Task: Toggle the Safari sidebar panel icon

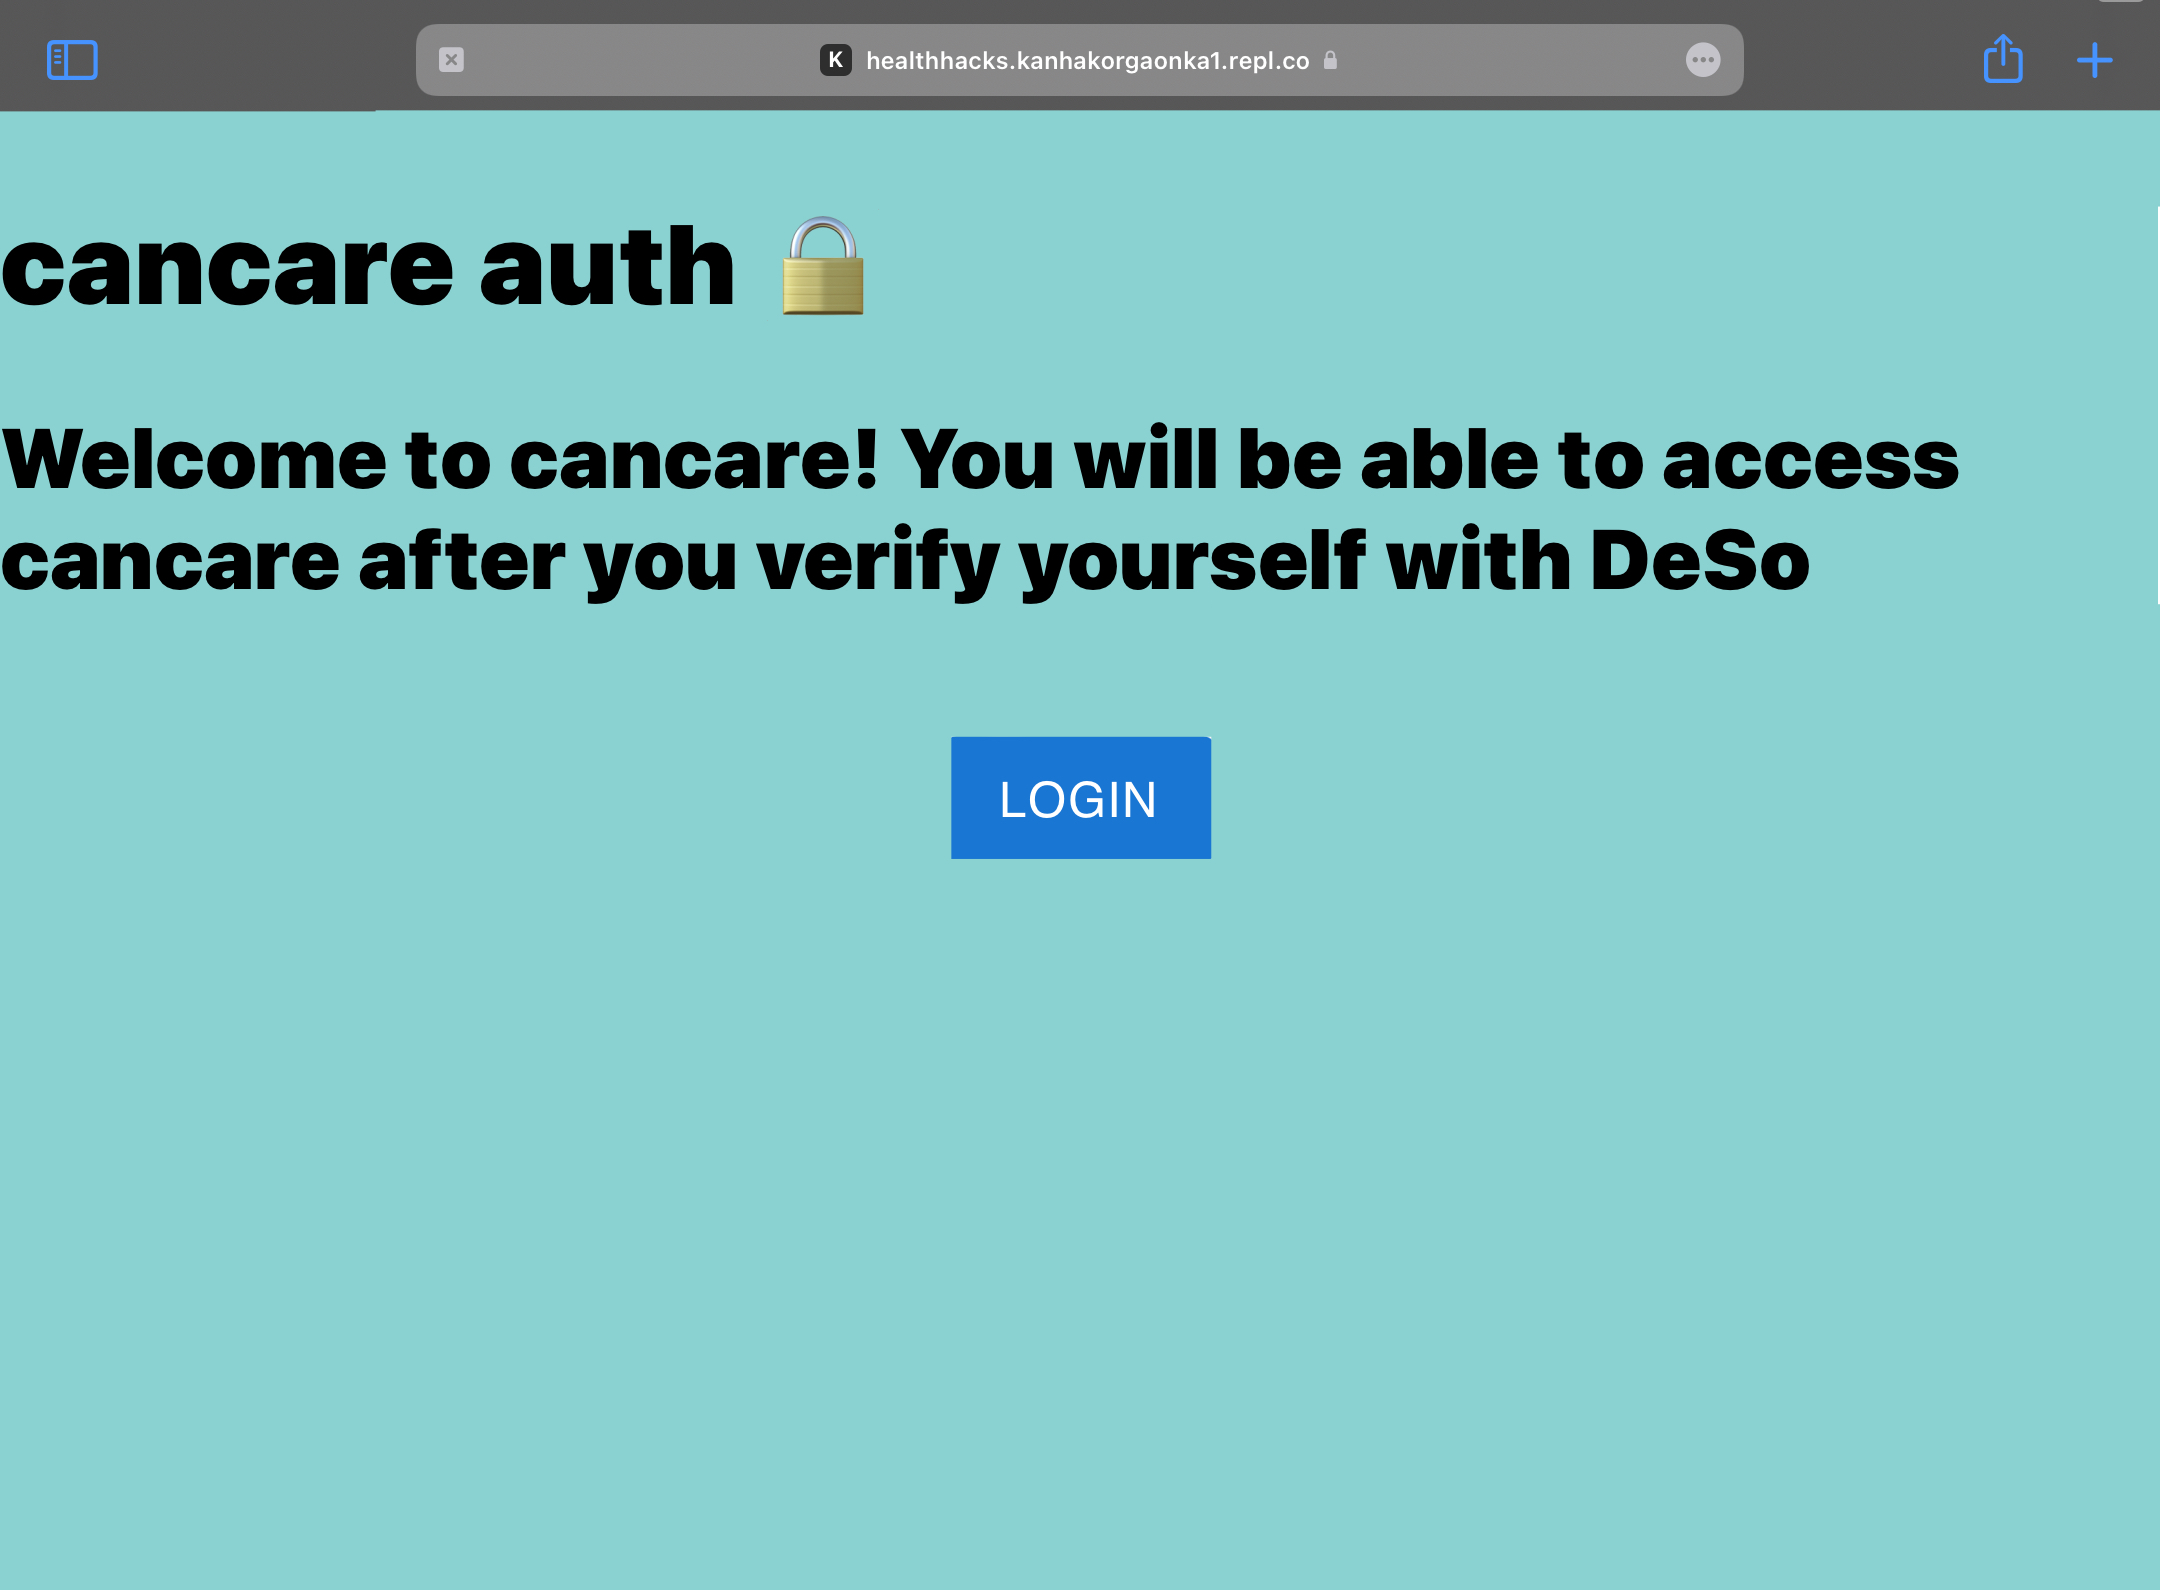Action: click(72, 60)
